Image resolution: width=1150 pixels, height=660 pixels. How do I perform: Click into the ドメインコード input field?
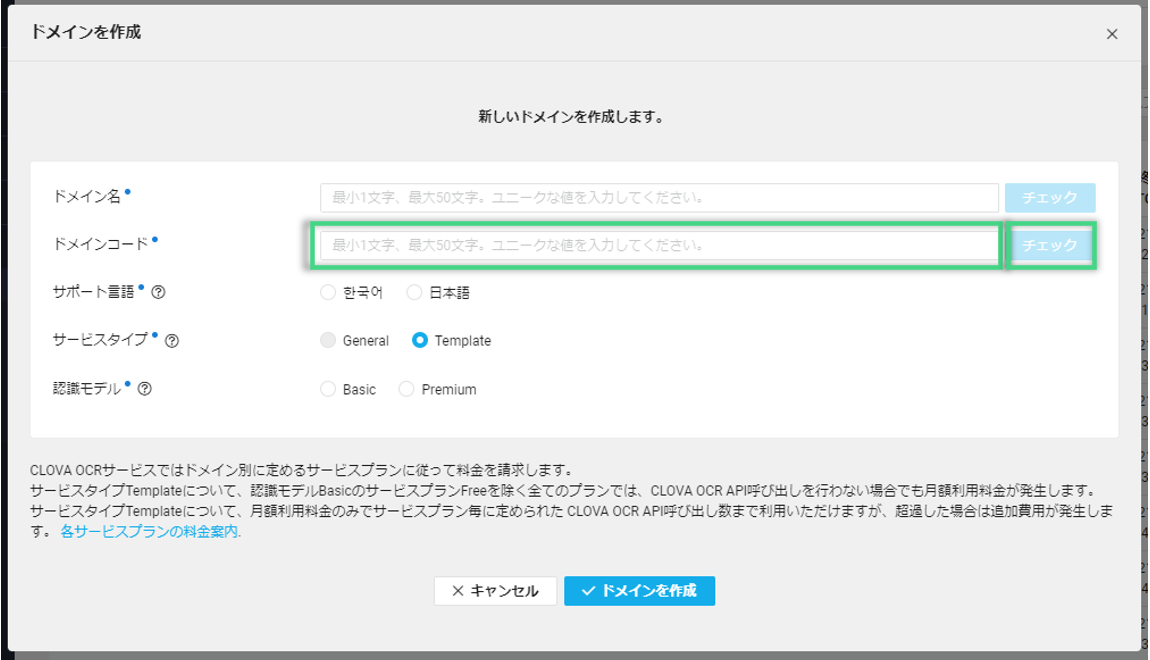(x=658, y=245)
